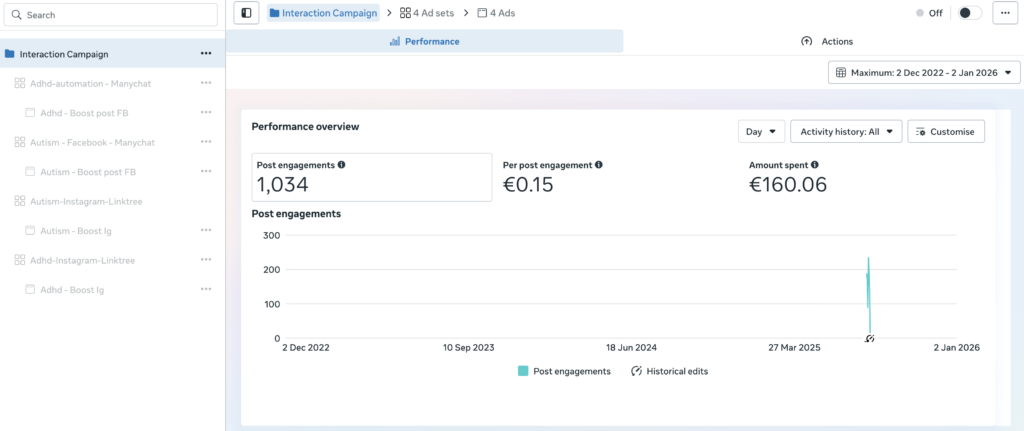The height and width of the screenshot is (431, 1024).
Task: Open the date range dropdown
Action: (924, 72)
